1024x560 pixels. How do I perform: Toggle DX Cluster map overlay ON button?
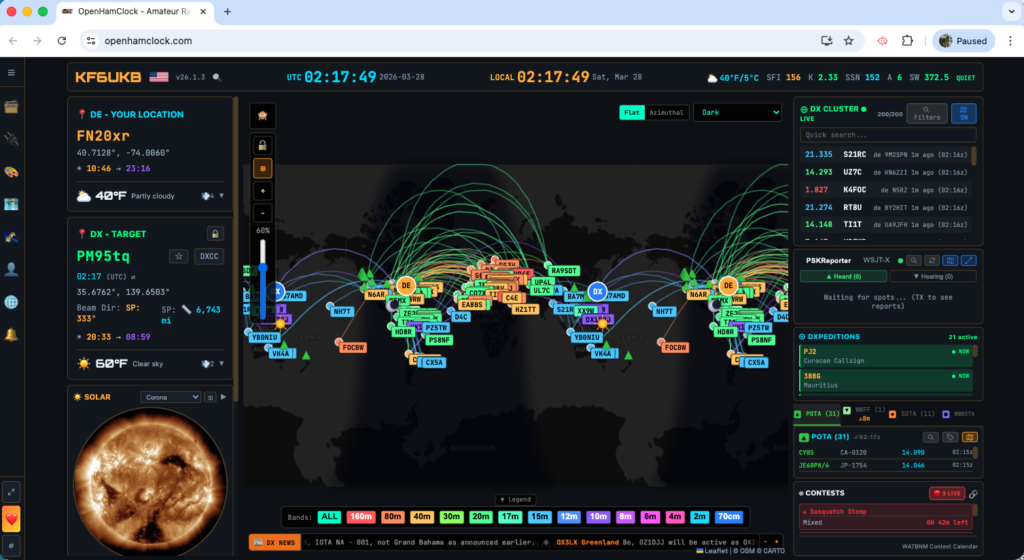(963, 114)
